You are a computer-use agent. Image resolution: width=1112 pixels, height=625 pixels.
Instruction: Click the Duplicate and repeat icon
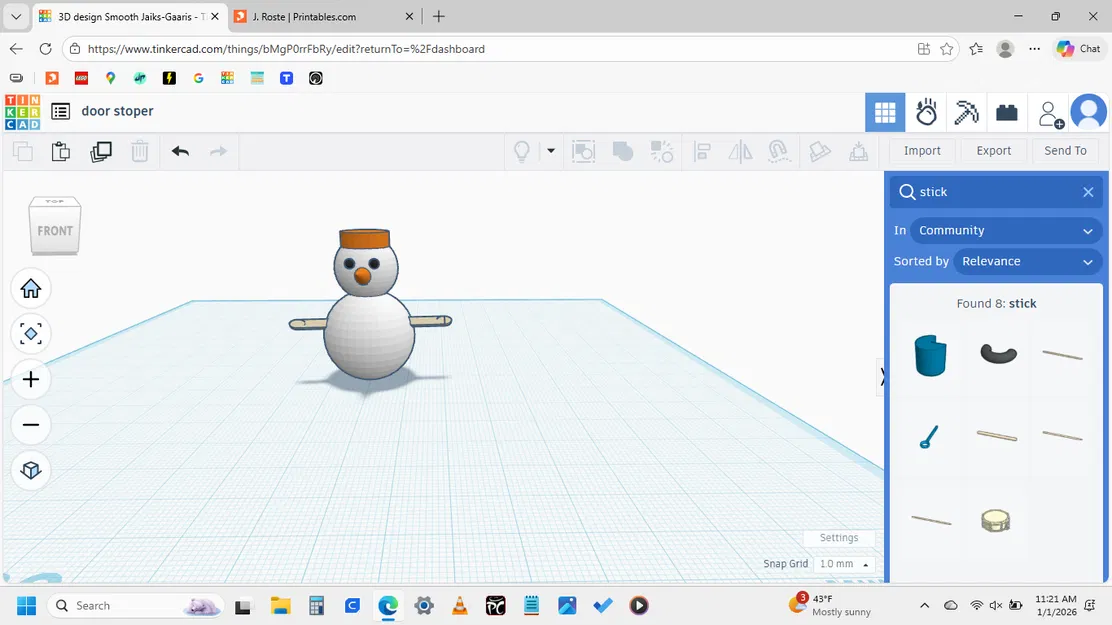point(101,151)
